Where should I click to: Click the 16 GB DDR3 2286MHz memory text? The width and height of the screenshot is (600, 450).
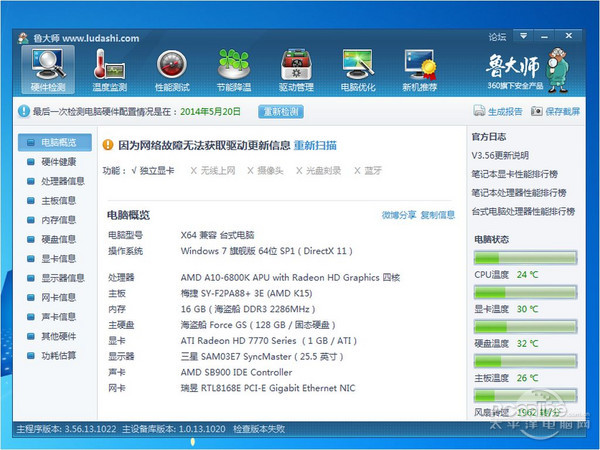coord(248,309)
